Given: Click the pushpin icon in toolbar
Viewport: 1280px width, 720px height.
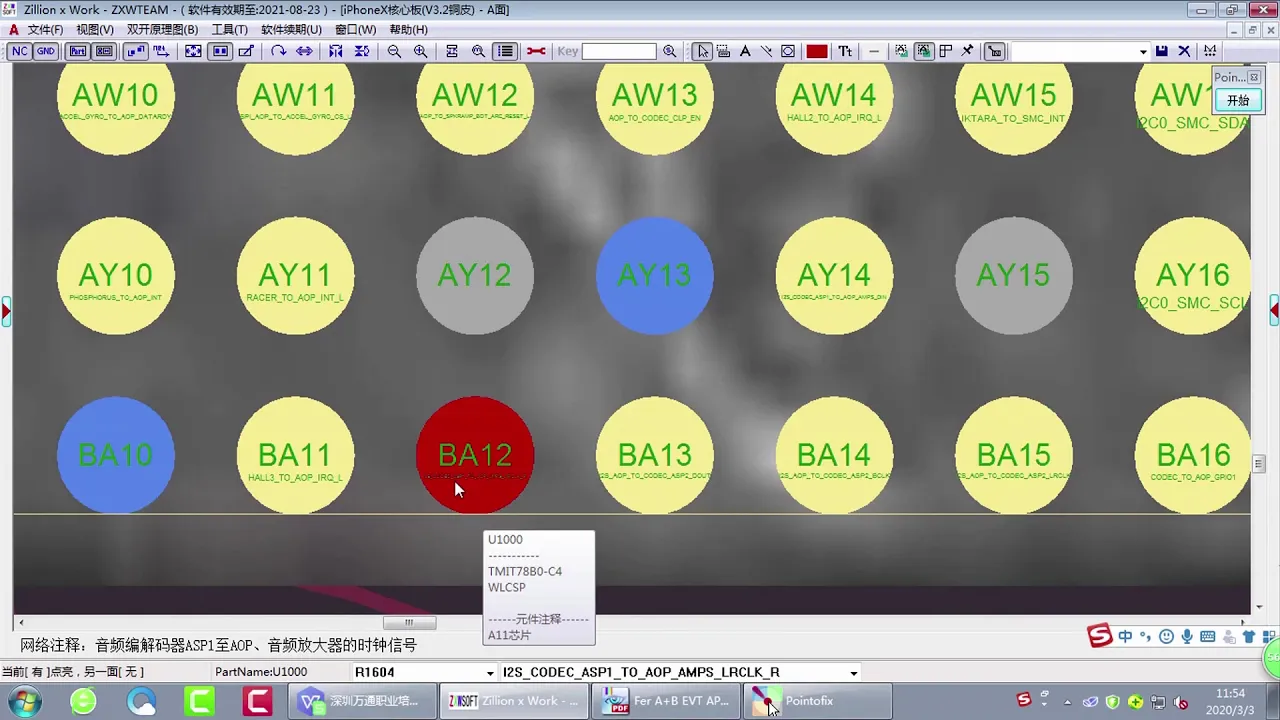Looking at the screenshot, I should [x=967, y=51].
